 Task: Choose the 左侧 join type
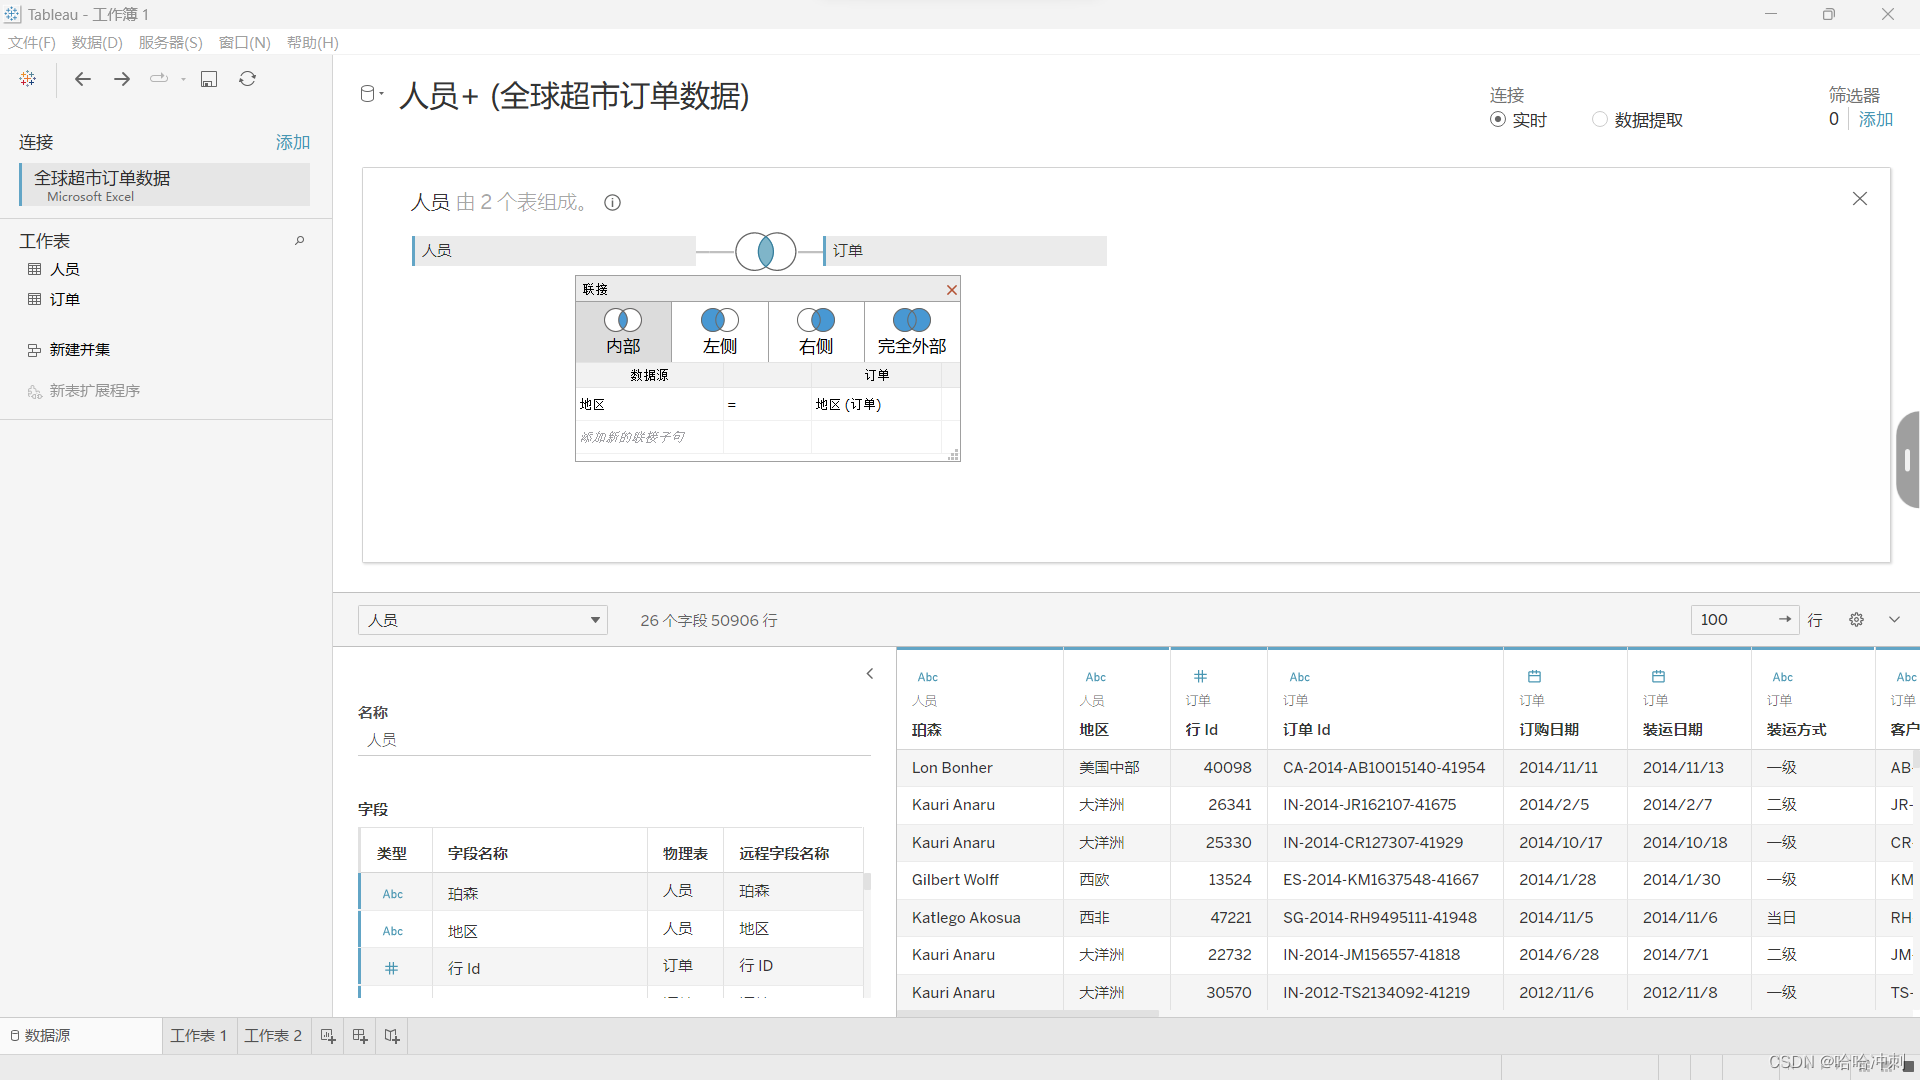(719, 331)
